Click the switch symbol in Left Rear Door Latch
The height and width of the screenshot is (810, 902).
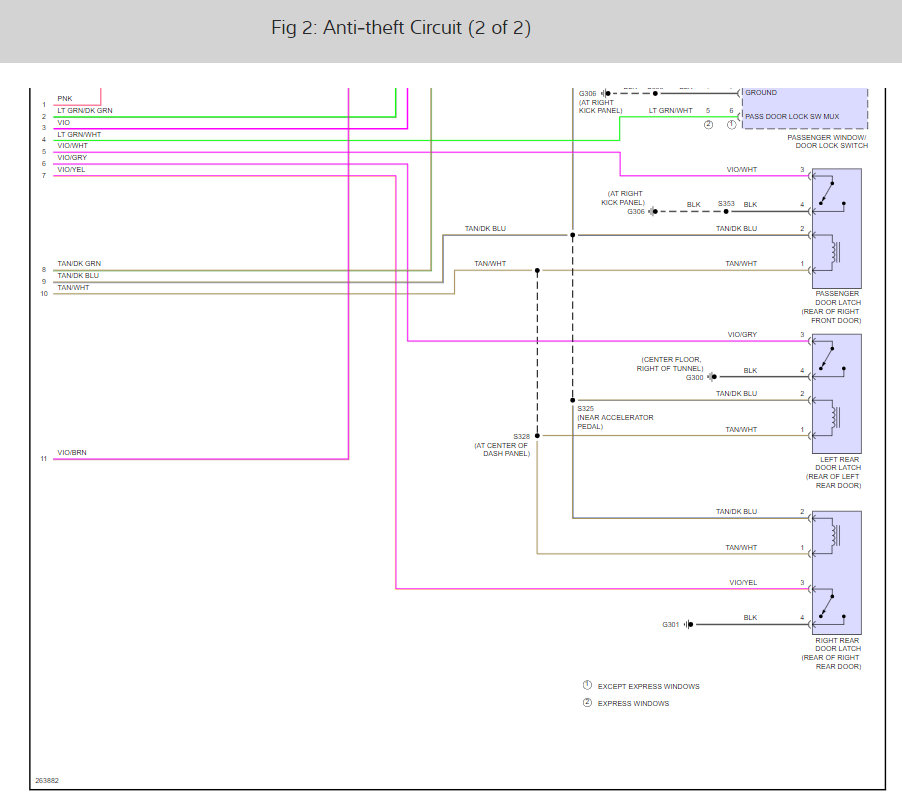tap(830, 360)
